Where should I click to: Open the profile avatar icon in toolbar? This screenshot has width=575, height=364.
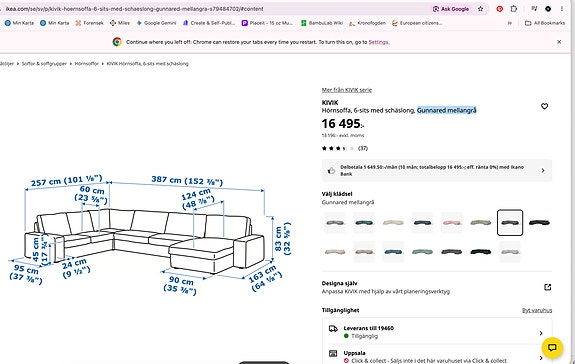tap(548, 9)
